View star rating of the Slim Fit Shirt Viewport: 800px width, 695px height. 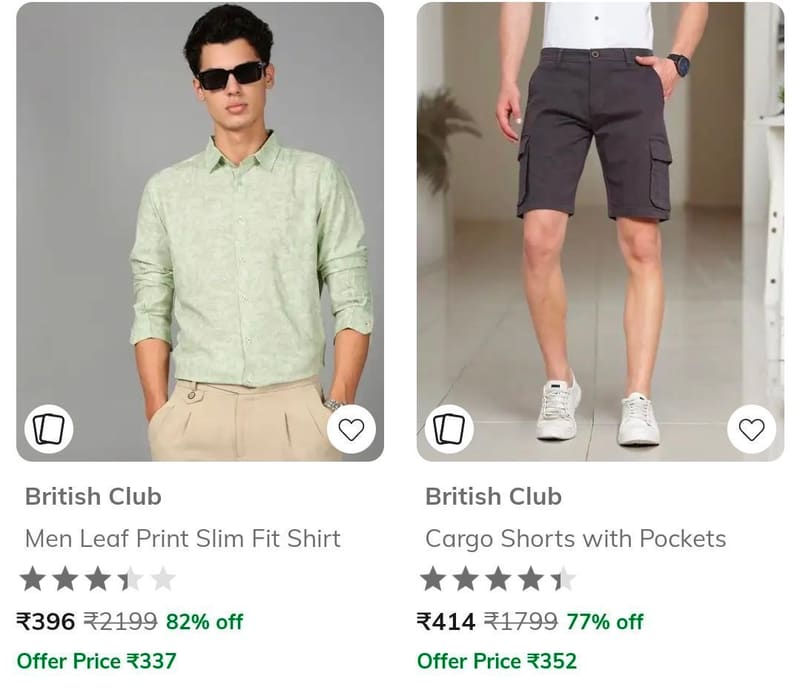pos(97,579)
